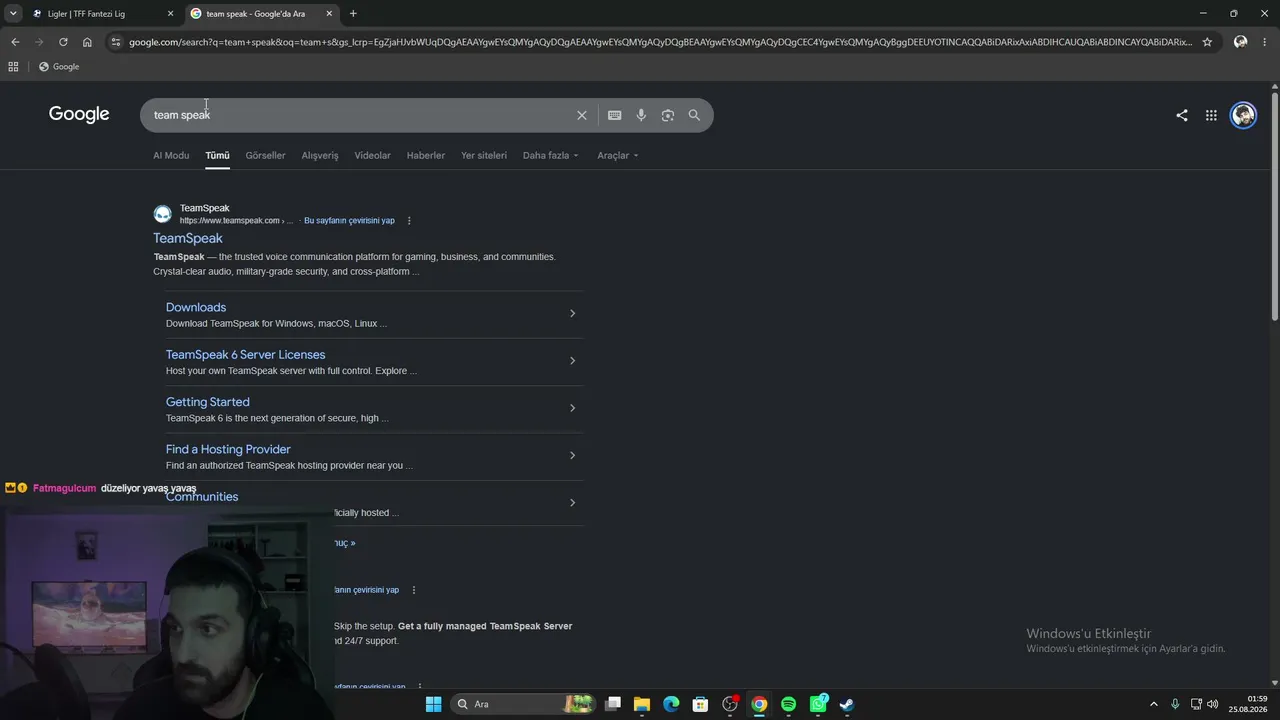
Task: Select the Tümü results tab
Action: [217, 156]
